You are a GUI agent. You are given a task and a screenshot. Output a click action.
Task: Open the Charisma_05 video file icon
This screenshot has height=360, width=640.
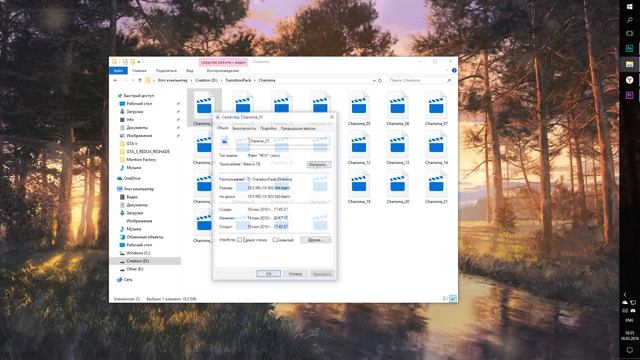[359, 104]
